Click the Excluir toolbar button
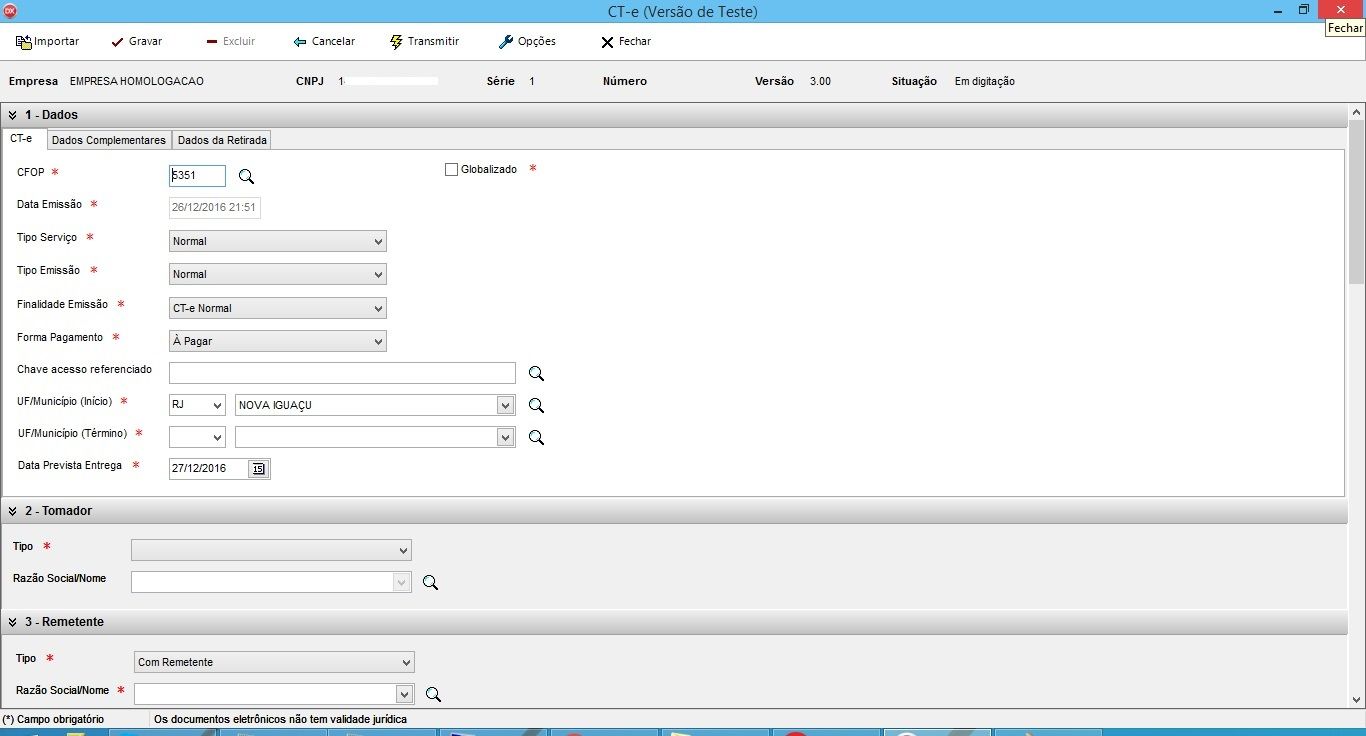 [230, 42]
